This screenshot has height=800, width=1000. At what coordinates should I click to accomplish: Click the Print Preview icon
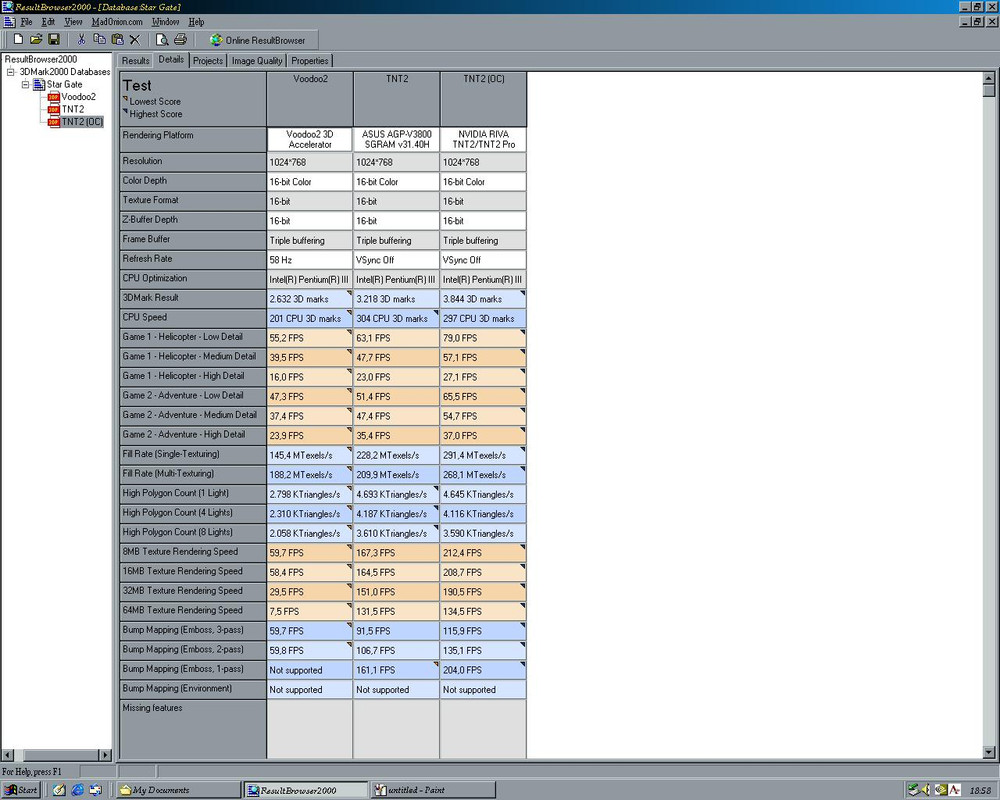(x=162, y=40)
